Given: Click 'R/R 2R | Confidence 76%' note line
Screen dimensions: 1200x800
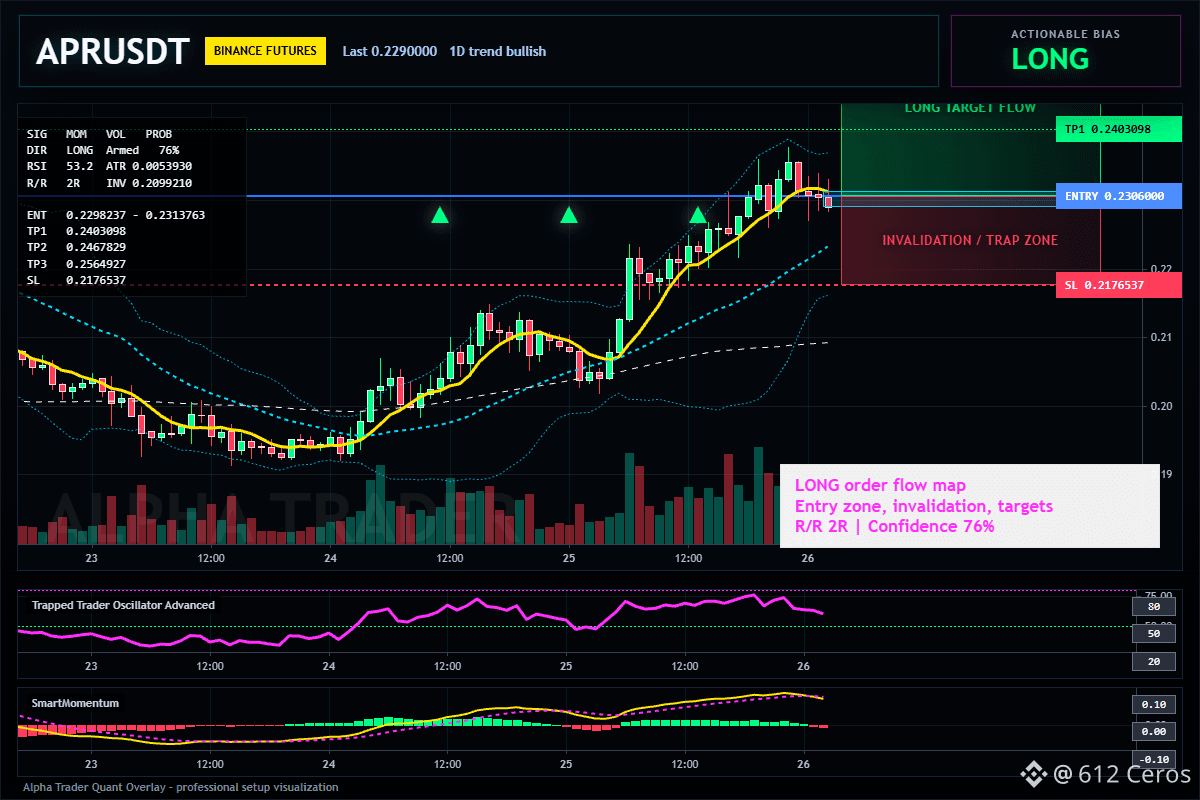Looking at the screenshot, I should tap(894, 526).
